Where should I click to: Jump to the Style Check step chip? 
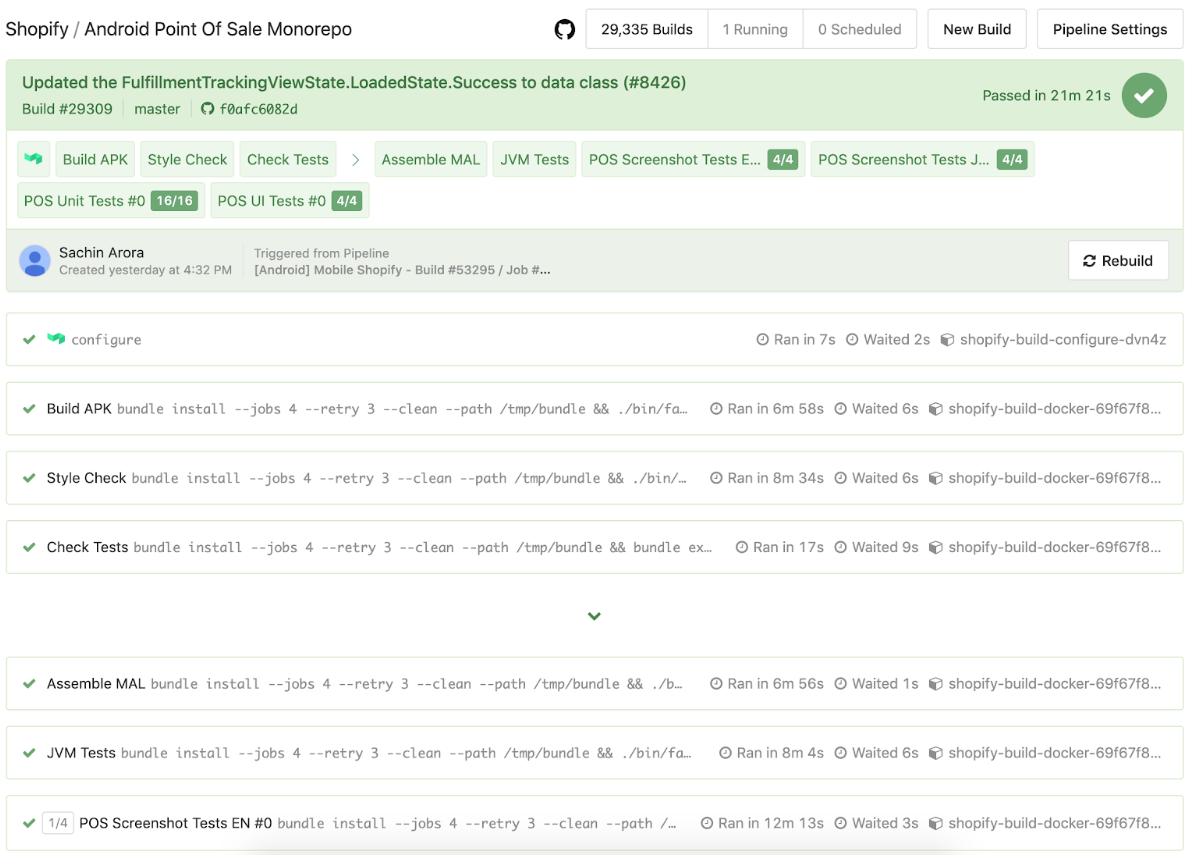187,160
